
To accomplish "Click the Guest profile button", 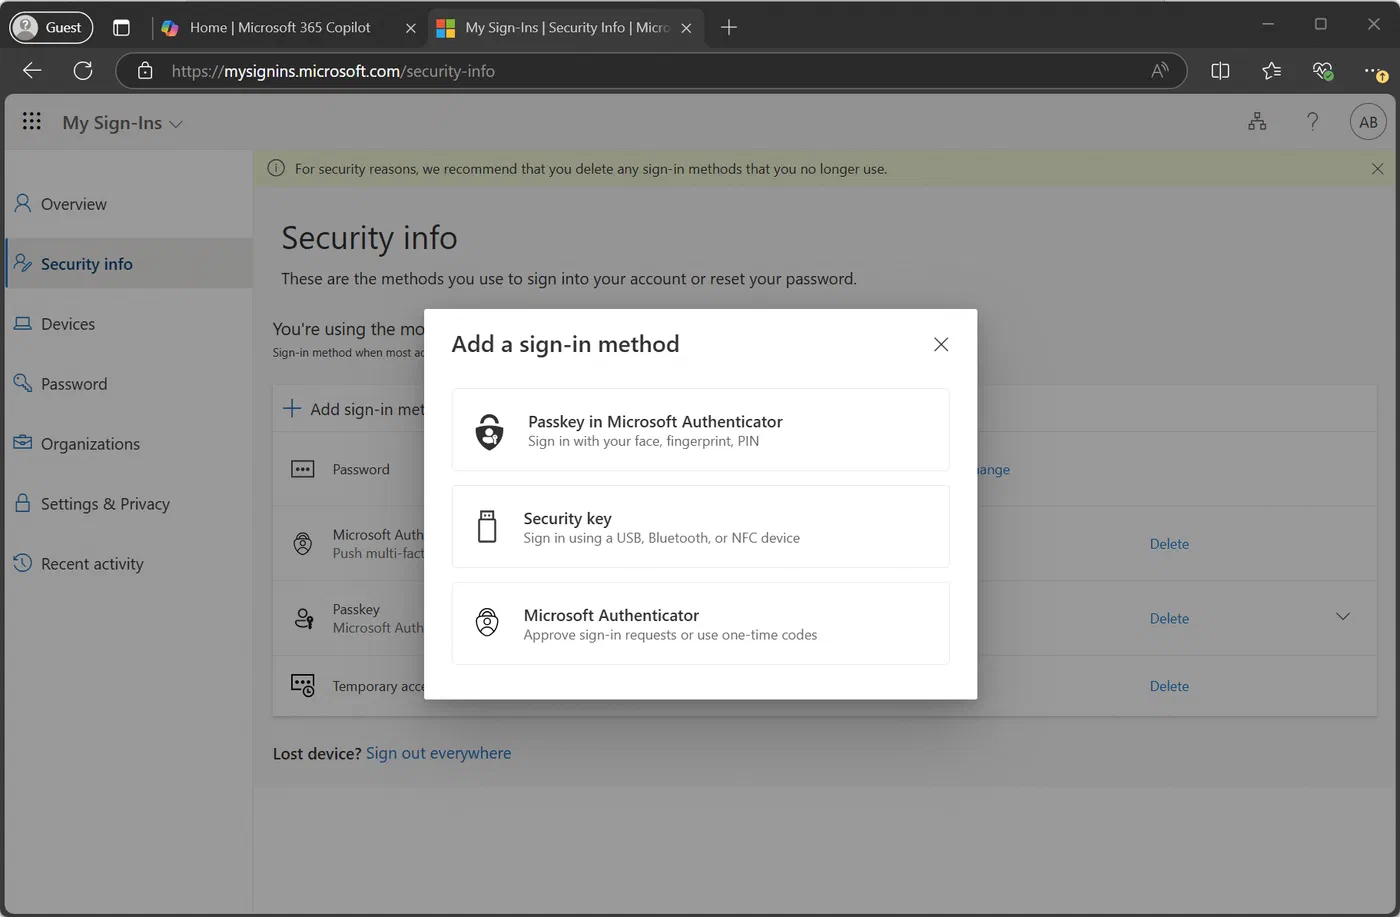I will (51, 28).
